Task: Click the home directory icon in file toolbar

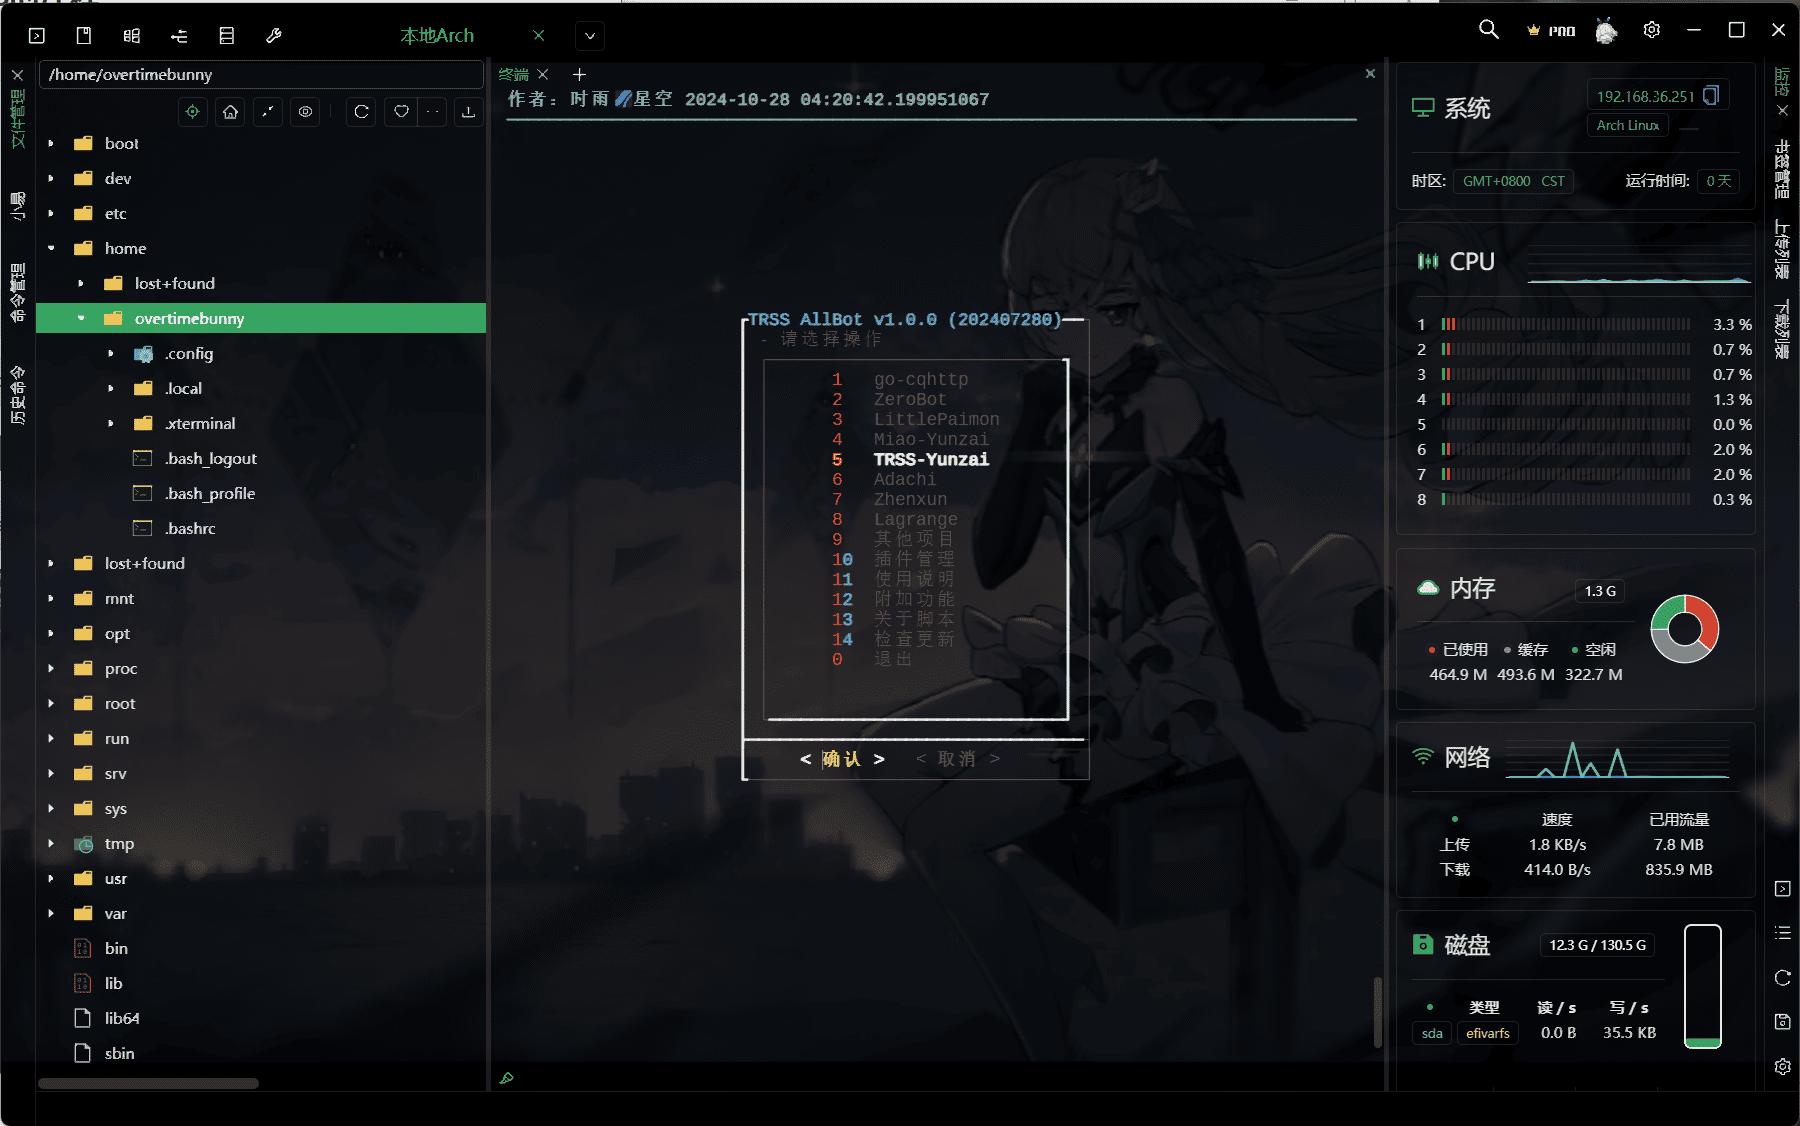Action: click(x=230, y=112)
